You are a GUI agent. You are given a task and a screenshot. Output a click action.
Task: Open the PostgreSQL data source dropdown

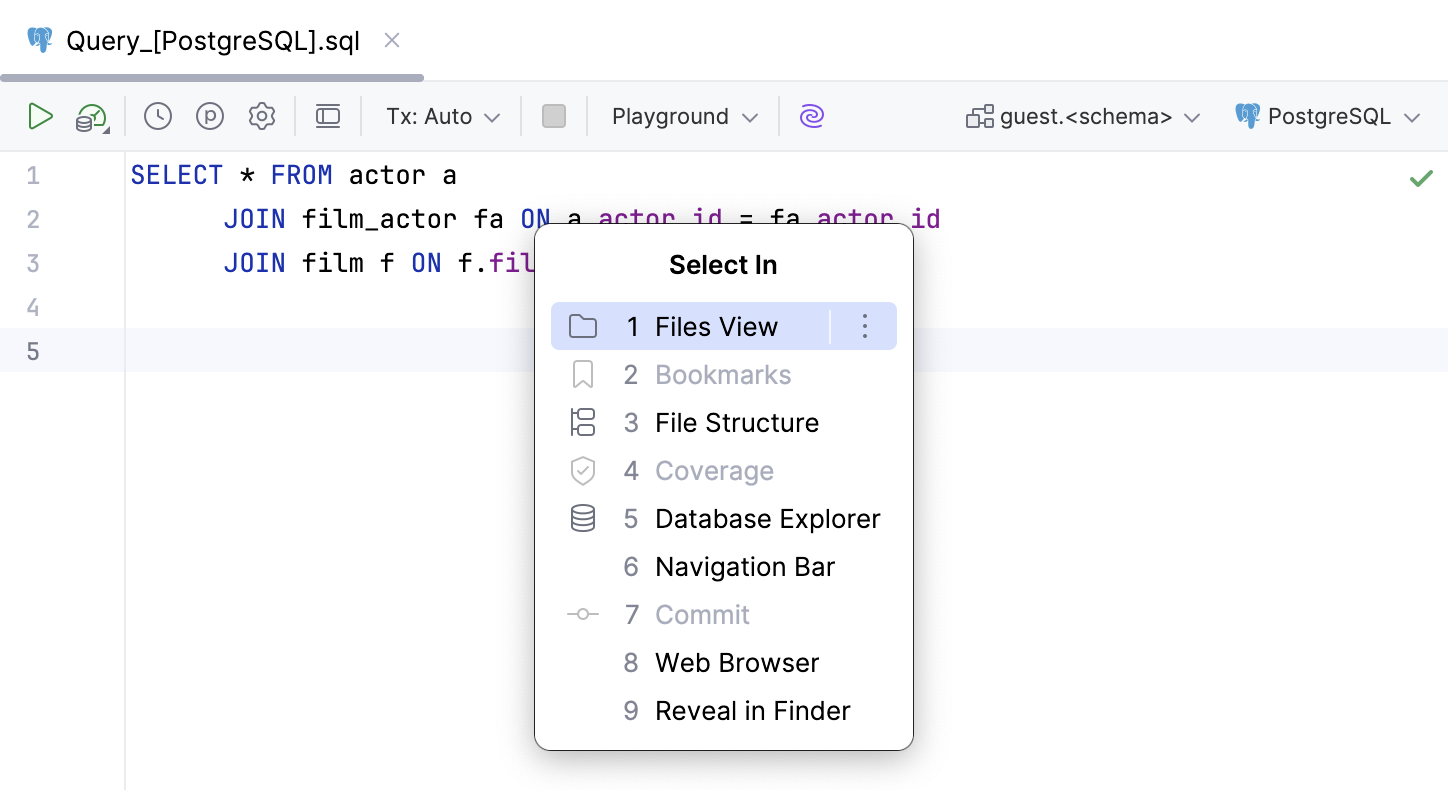(x=1329, y=116)
